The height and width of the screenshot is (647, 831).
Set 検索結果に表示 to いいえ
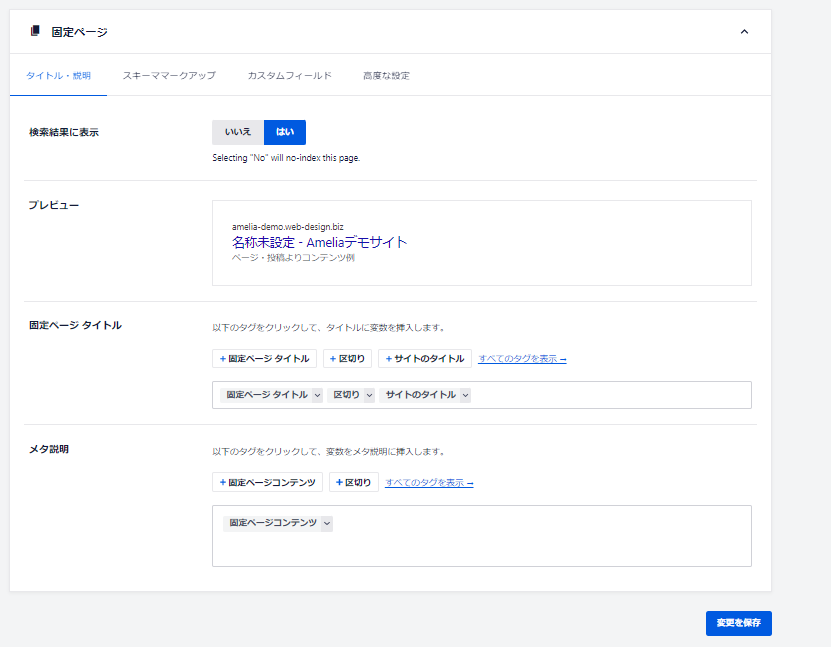click(238, 132)
